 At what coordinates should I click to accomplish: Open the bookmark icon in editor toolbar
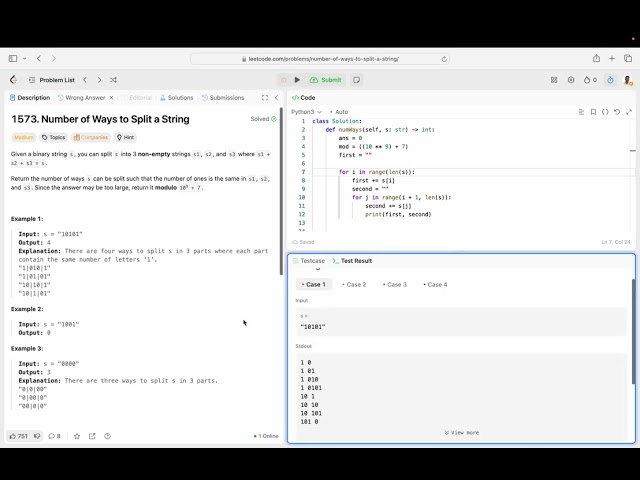pyautogui.click(x=593, y=112)
